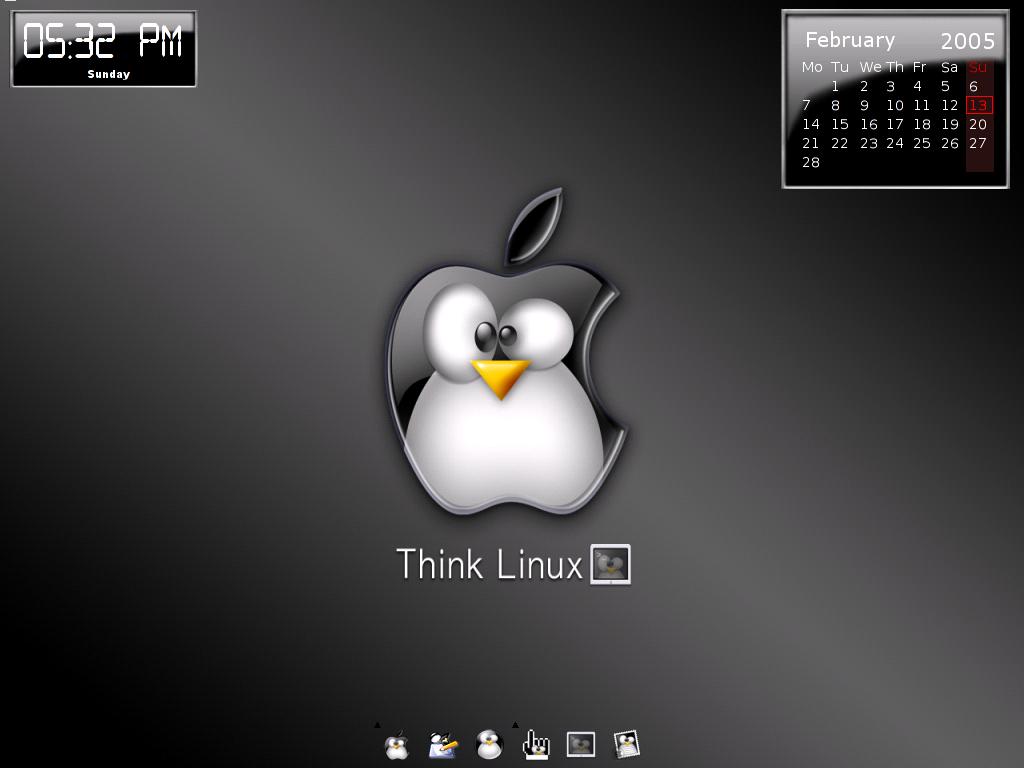Select date 14 in the calendar

click(x=810, y=124)
